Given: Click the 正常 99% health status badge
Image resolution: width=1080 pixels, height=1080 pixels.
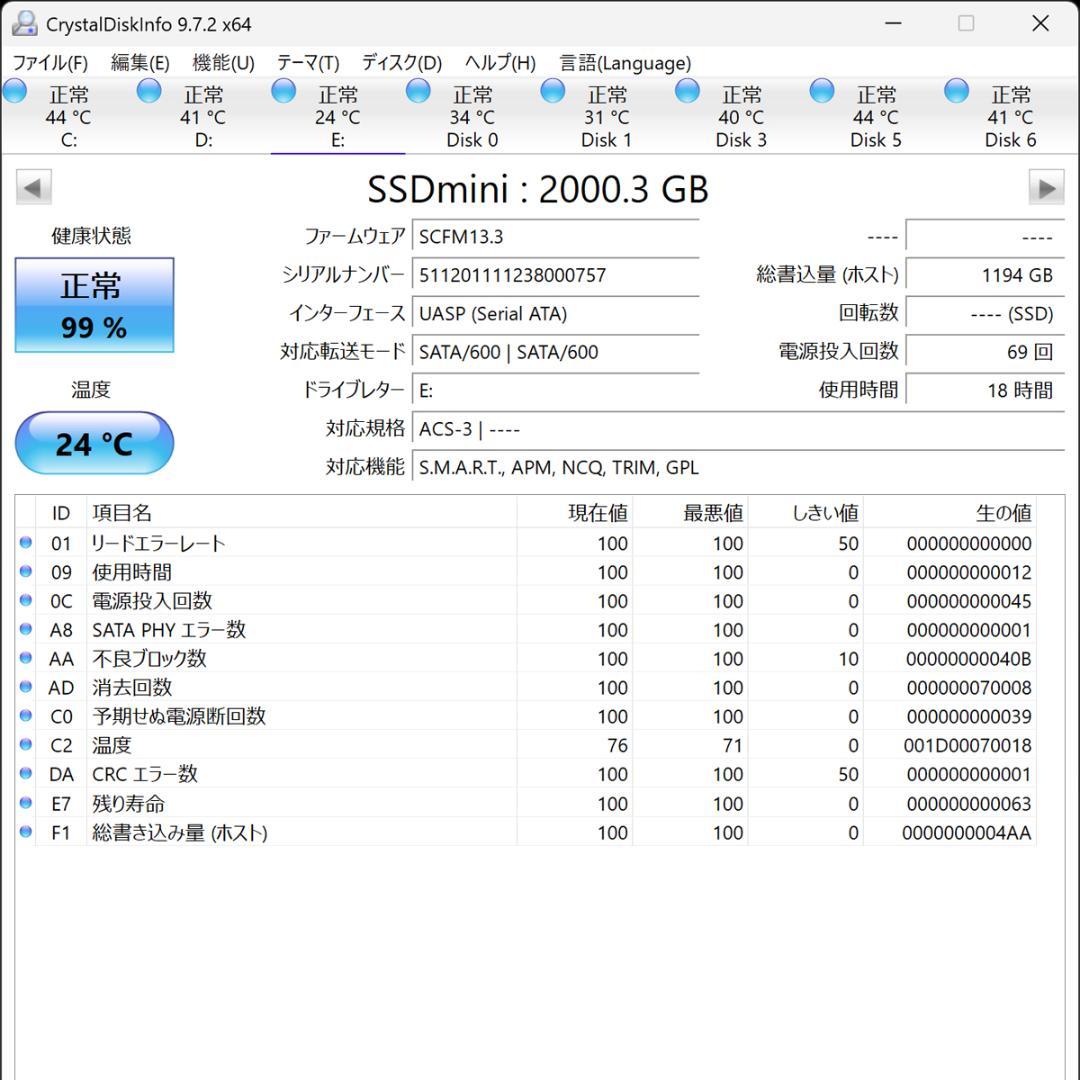Looking at the screenshot, I should coord(94,303).
